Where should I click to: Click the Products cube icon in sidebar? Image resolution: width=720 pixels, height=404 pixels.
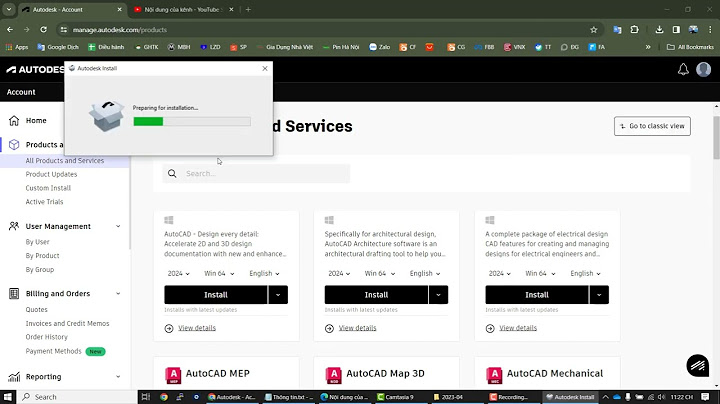point(14,145)
